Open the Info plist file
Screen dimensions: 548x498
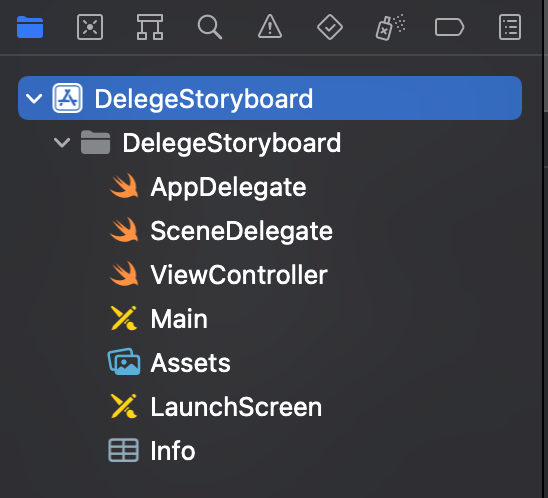(173, 451)
